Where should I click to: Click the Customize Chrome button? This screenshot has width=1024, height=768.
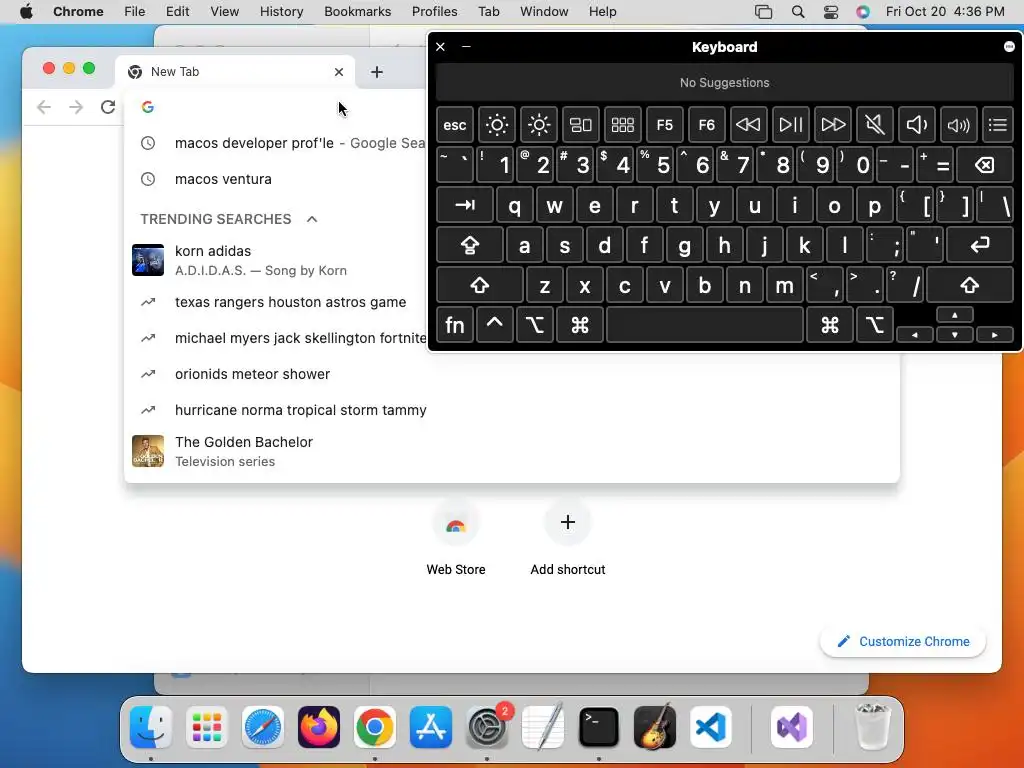point(903,641)
